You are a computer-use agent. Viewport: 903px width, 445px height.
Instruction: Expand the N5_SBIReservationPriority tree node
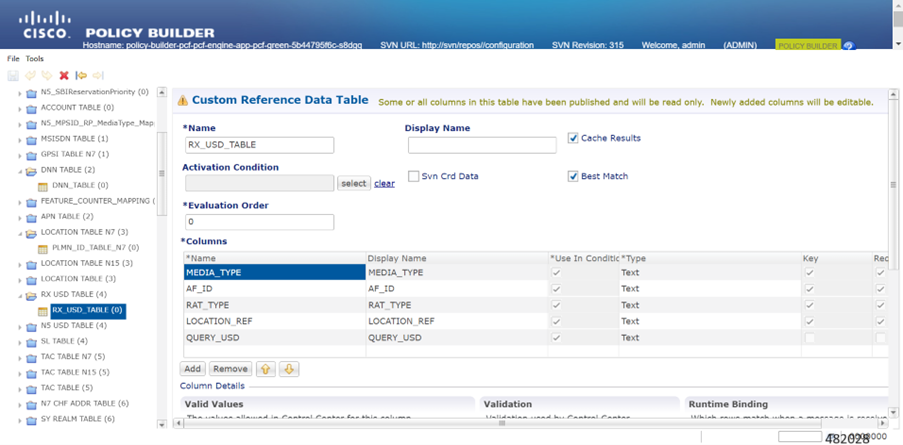tap(20, 93)
